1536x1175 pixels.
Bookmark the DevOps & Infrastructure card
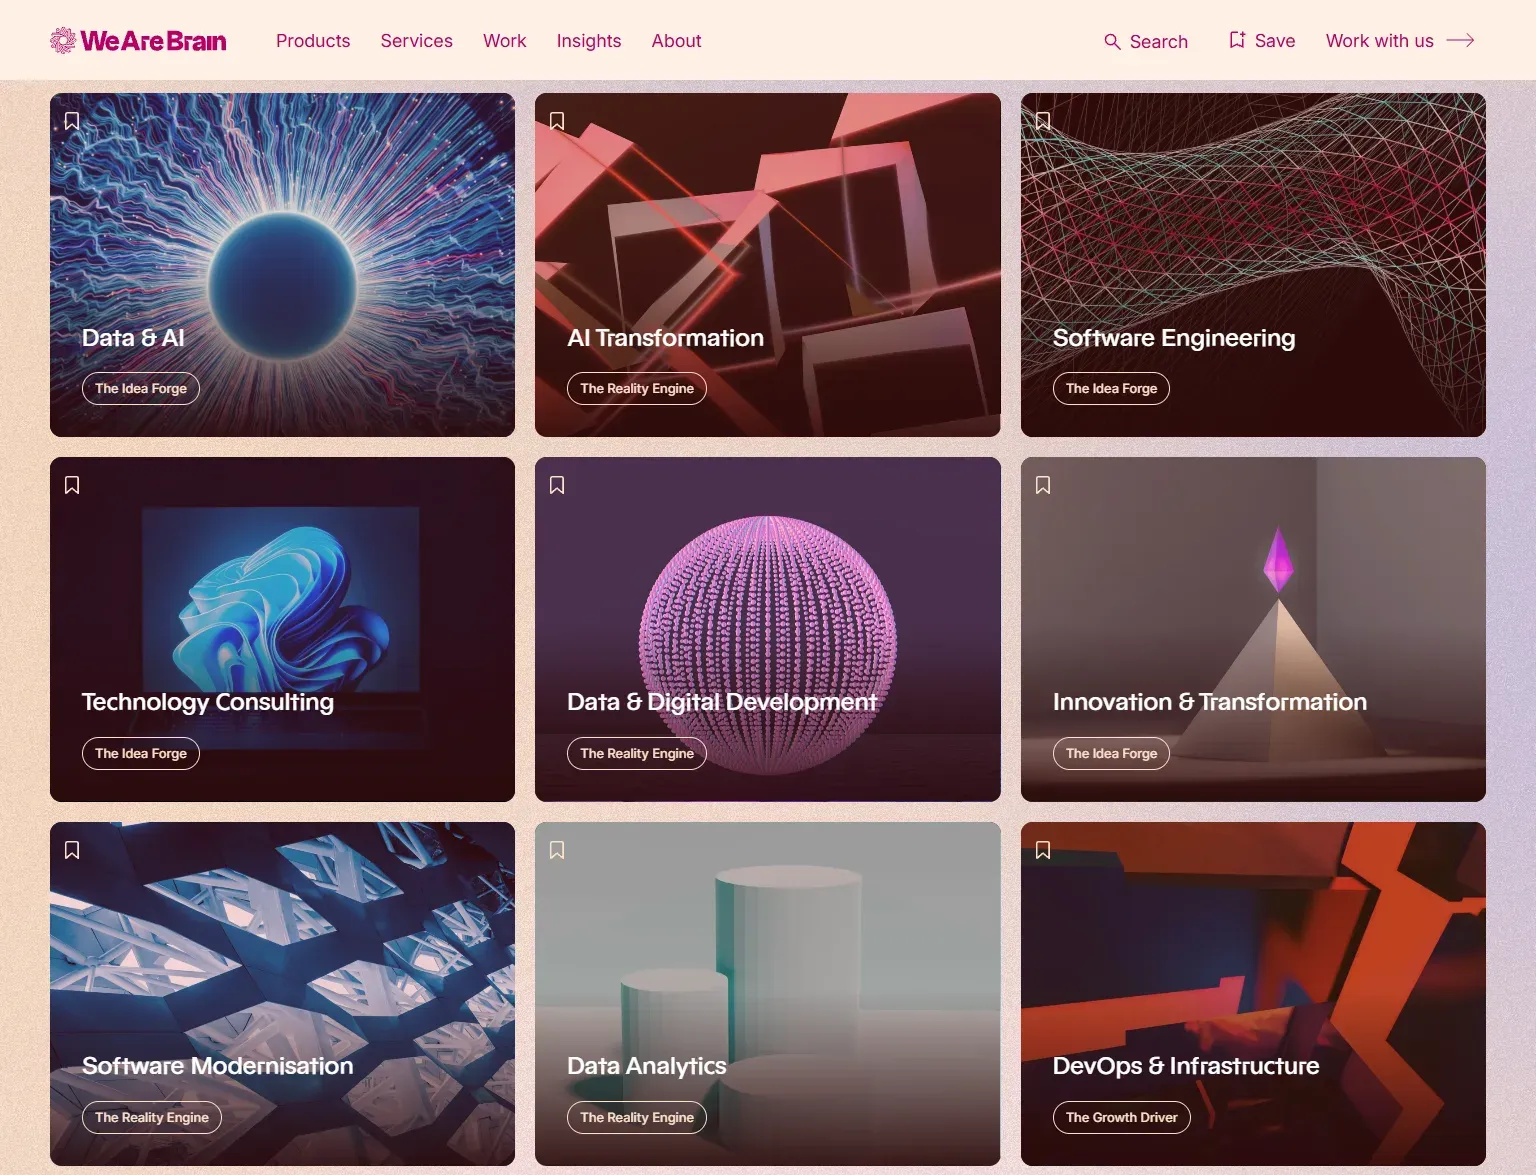[1043, 850]
